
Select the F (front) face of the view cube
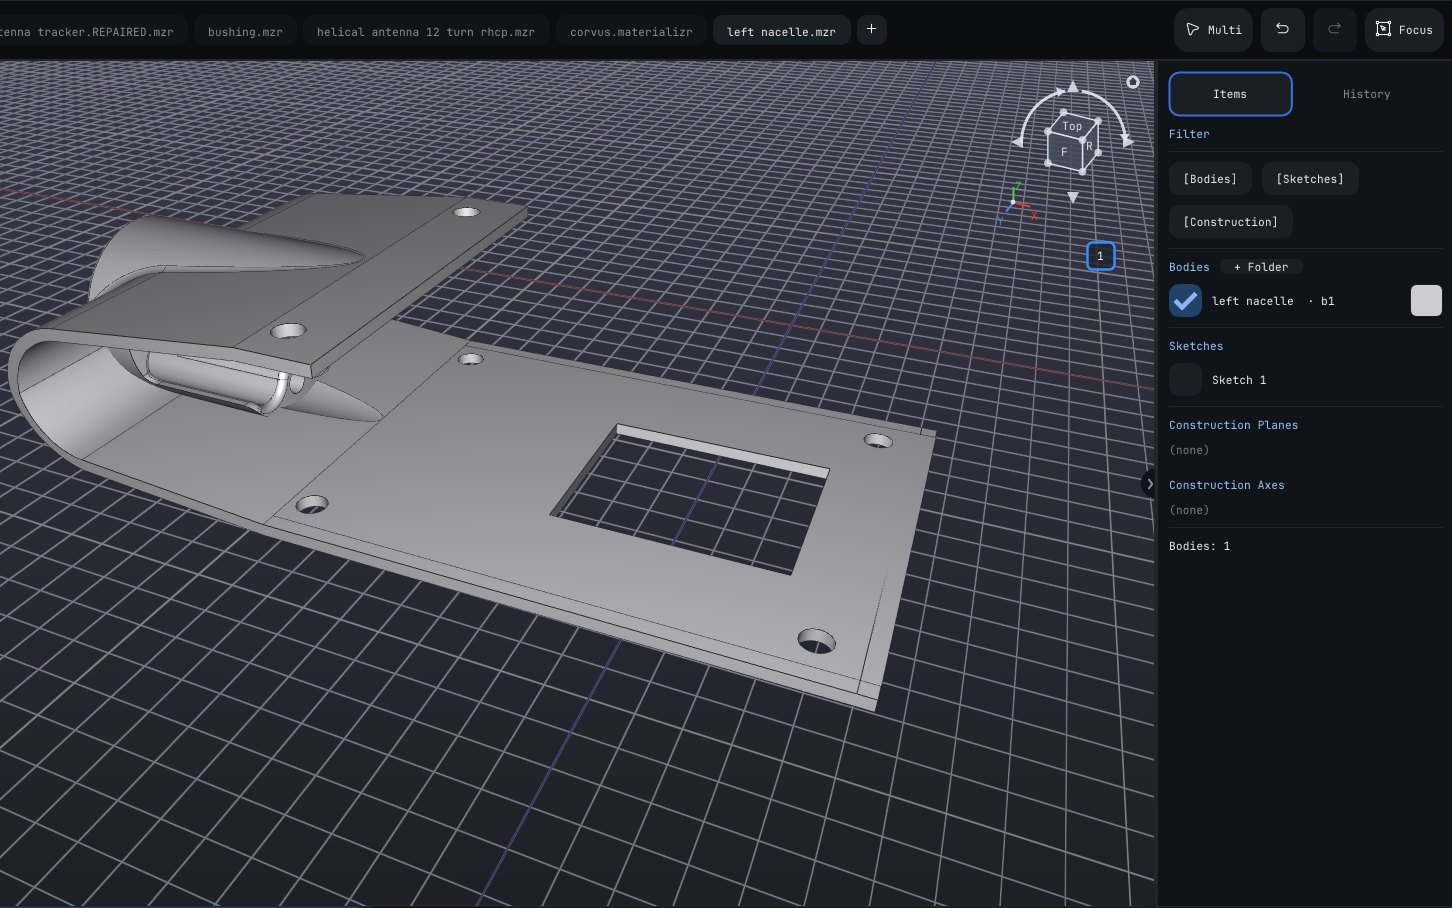click(1064, 152)
